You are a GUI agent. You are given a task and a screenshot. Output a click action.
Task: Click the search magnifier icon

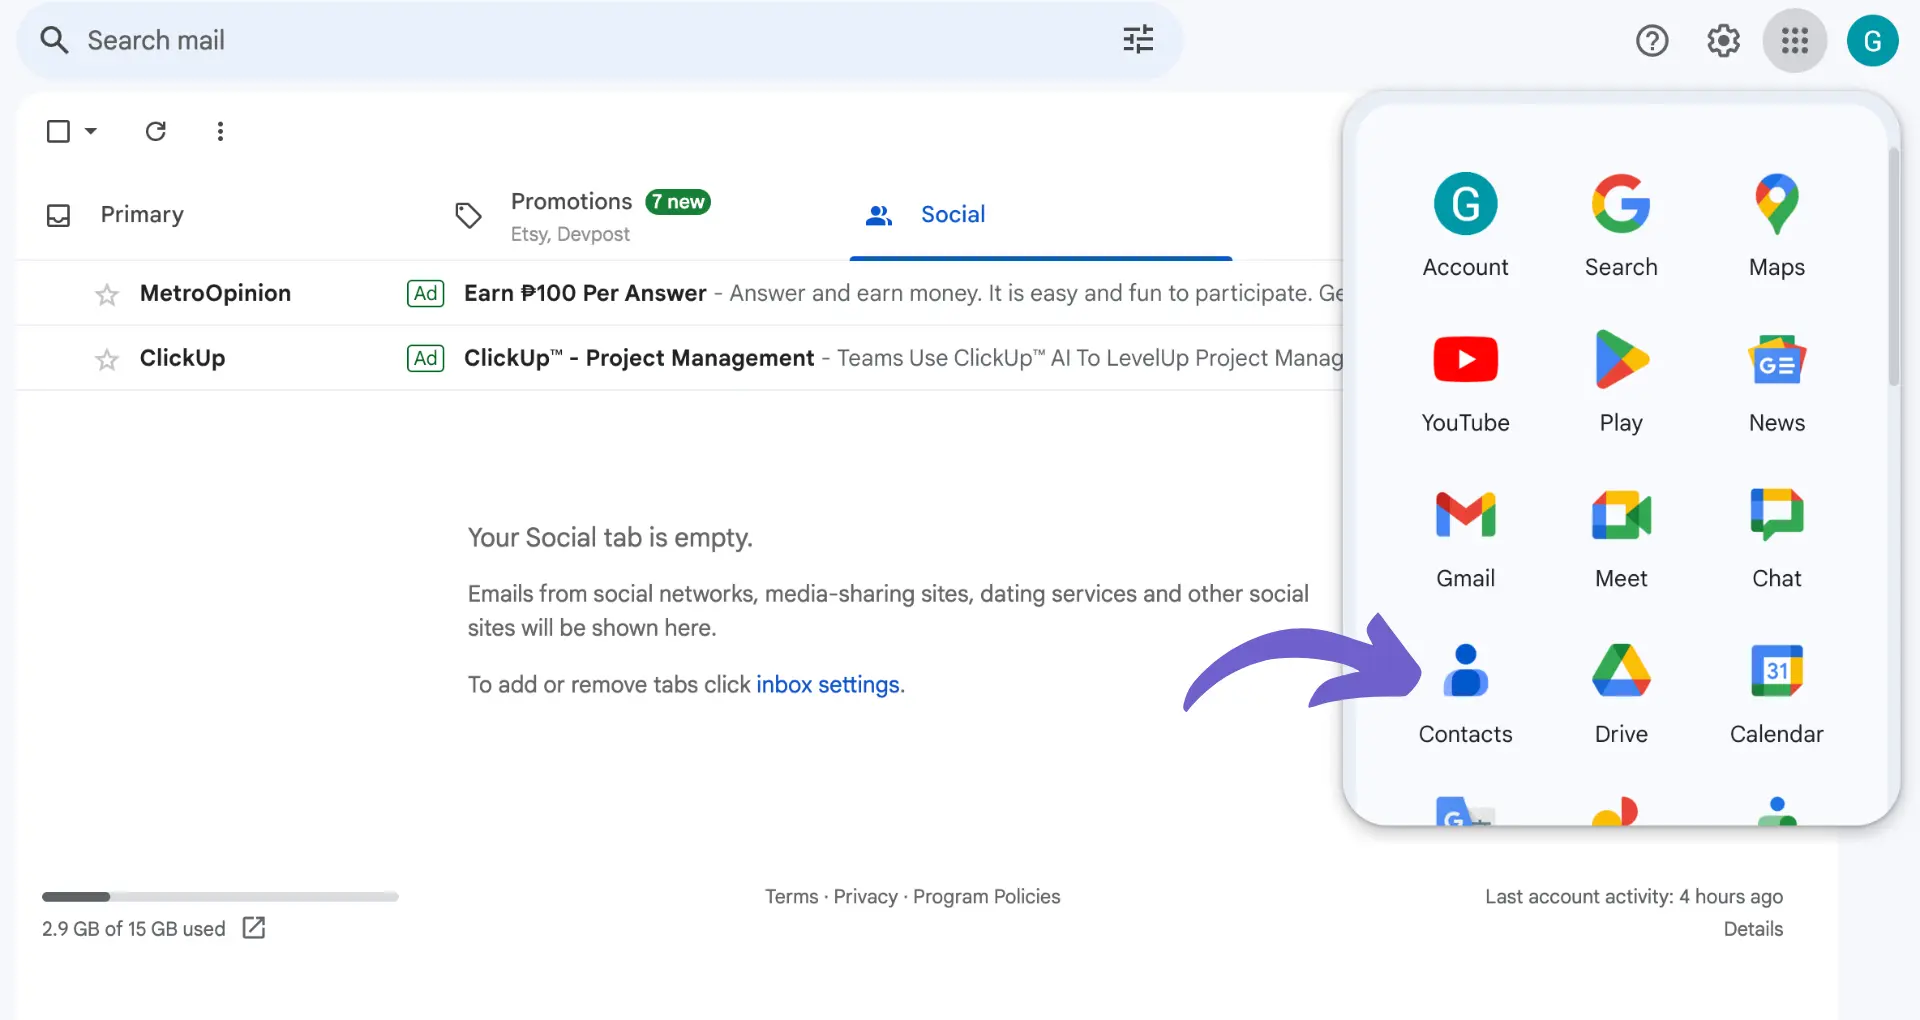54,40
